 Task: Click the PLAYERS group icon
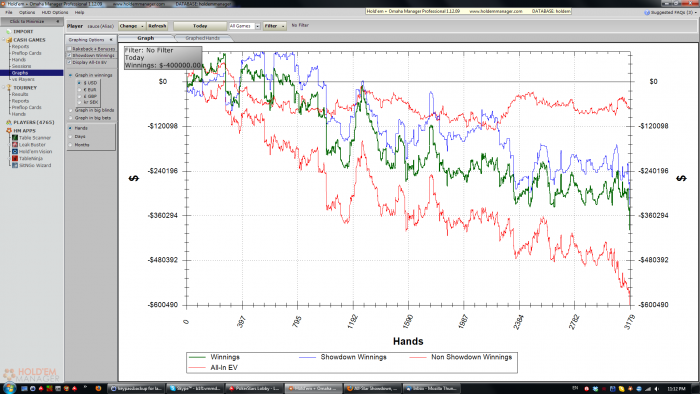(8, 122)
